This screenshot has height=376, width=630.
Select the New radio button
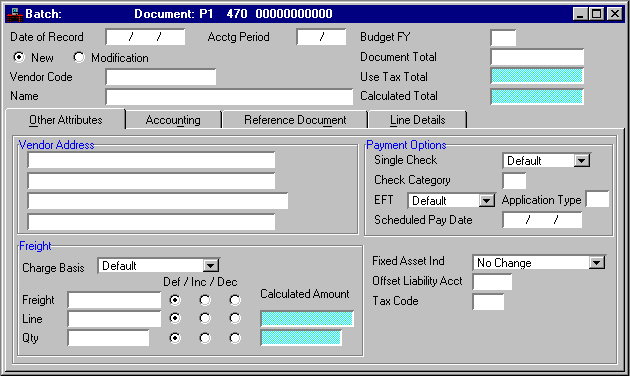click(x=18, y=57)
